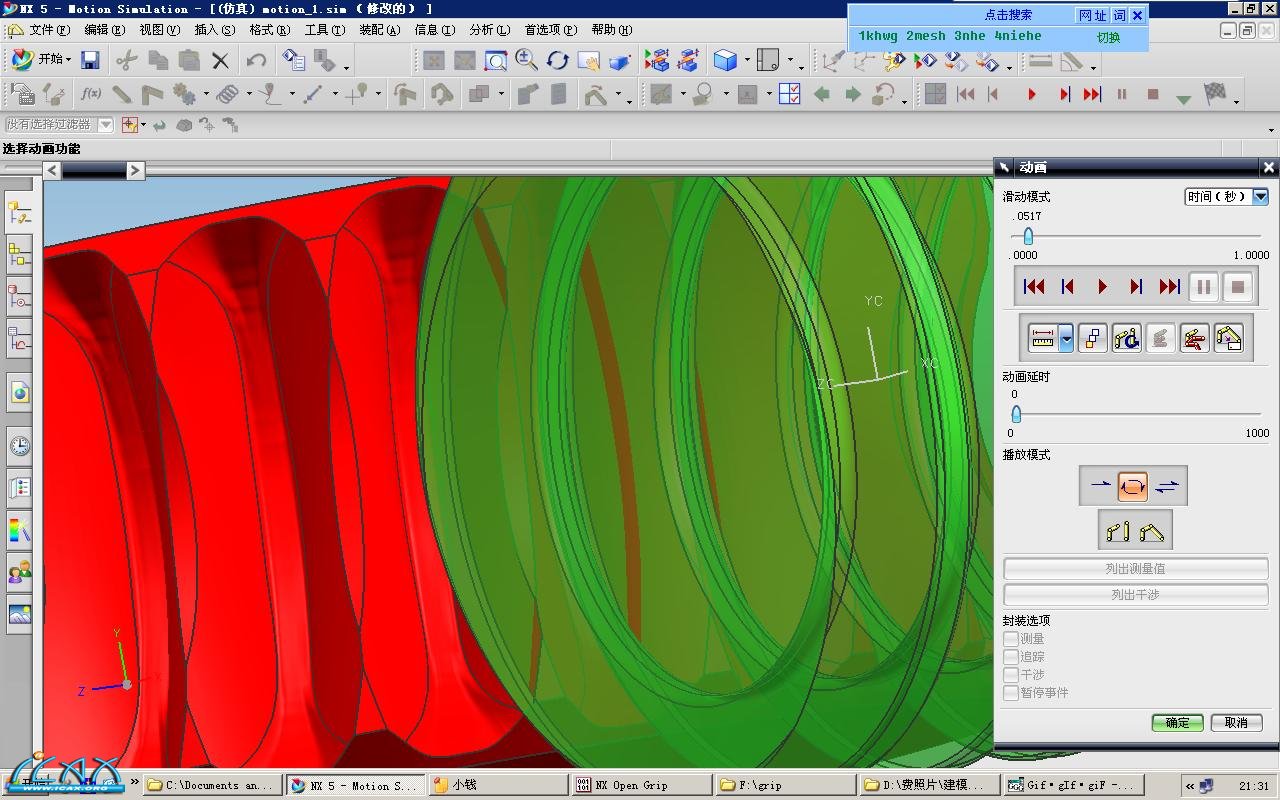Click the 动画延时 delay slider handle

1016,414
